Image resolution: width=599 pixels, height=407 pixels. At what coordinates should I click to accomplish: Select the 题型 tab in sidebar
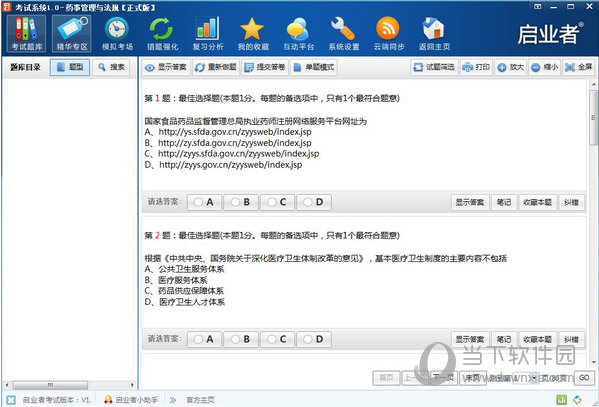(x=70, y=67)
